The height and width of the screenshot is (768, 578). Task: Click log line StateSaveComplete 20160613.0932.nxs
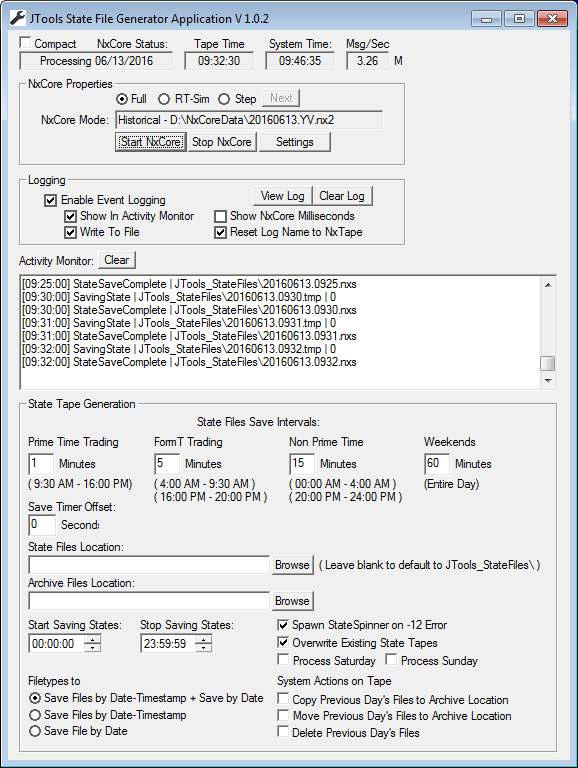tap(189, 362)
